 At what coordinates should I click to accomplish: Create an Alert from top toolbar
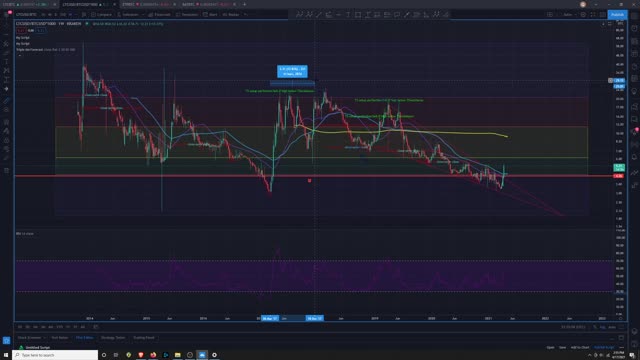coord(211,14)
